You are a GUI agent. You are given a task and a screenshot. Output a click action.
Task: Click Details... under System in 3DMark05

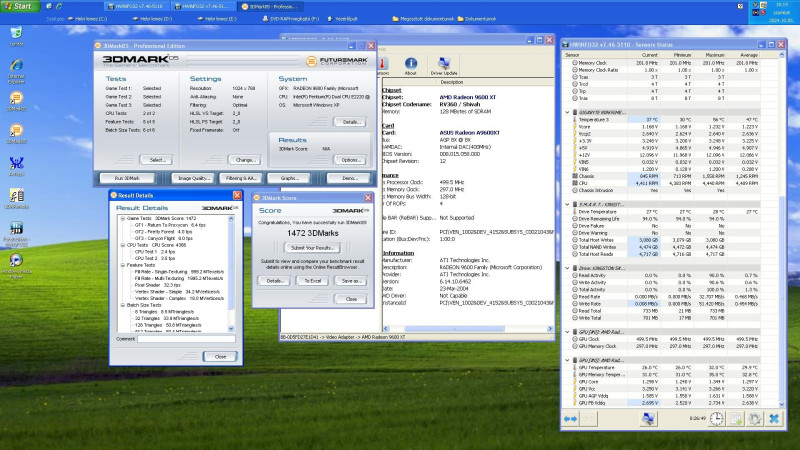pos(350,122)
